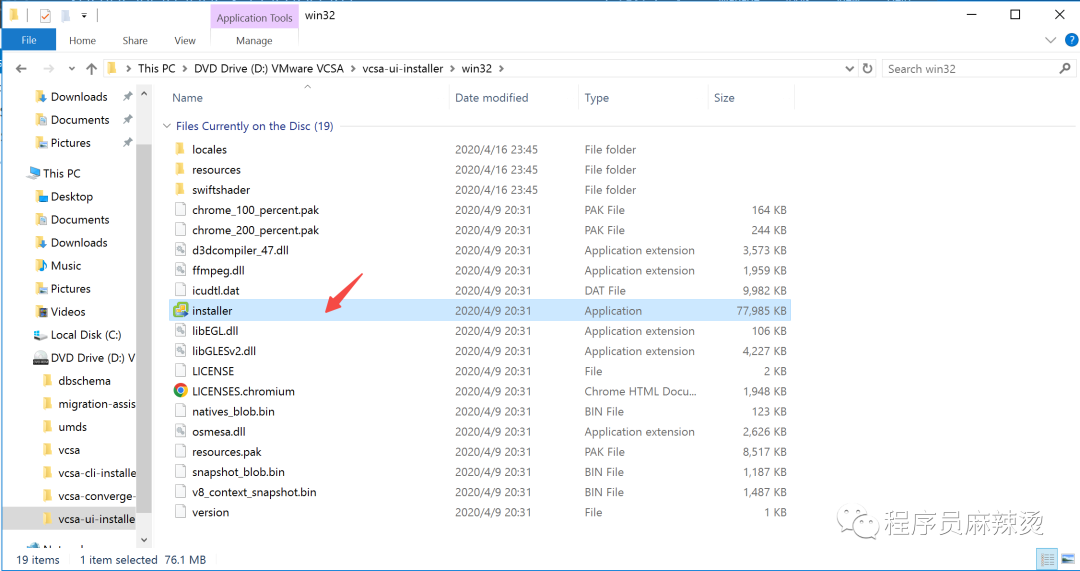The height and width of the screenshot is (571, 1080).
Task: Click the Back navigation arrow
Action: tap(21, 69)
